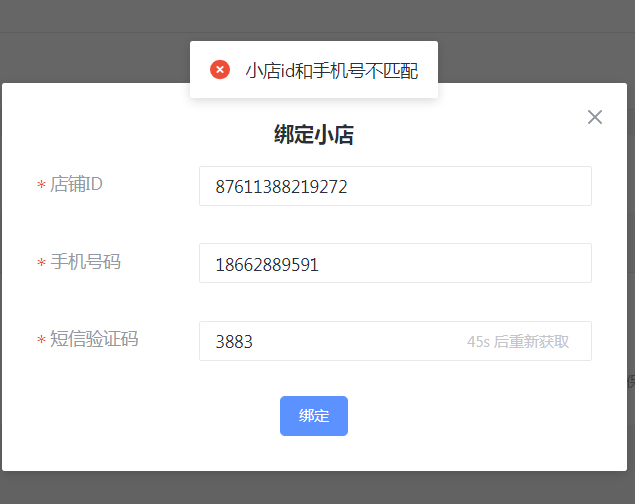Click the 45s 后重新获取 countdown link
This screenshot has width=635, height=504.
click(518, 342)
